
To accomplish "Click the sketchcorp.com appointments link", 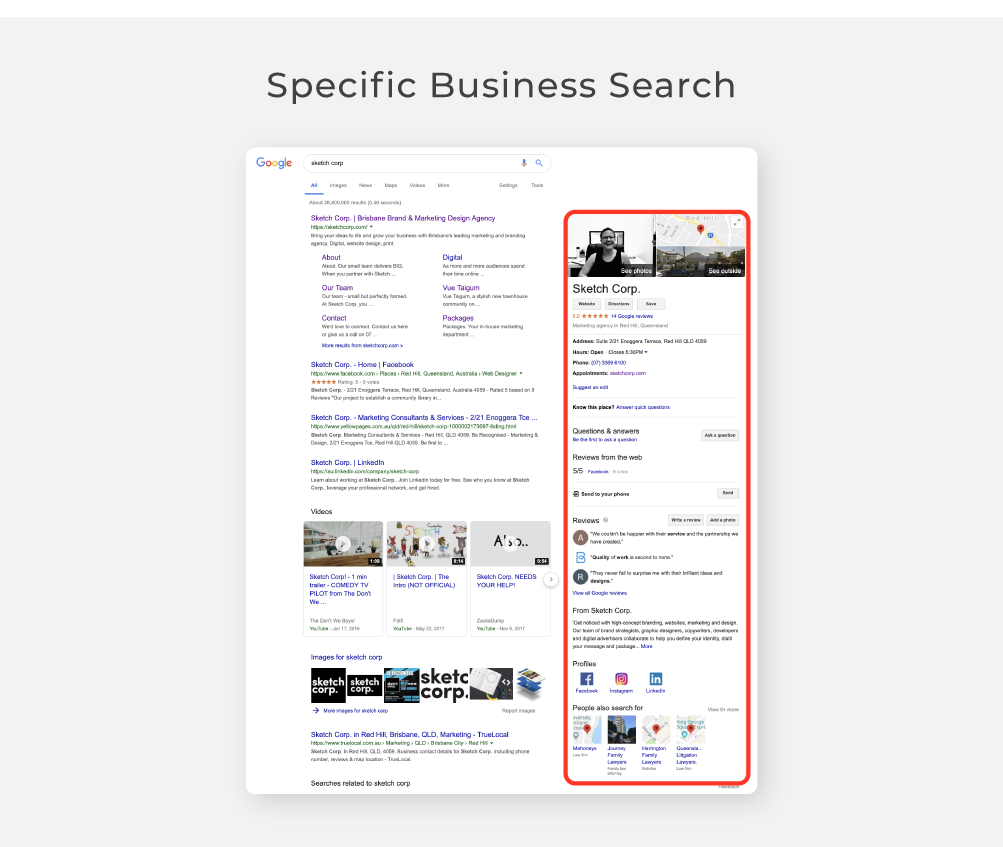I will [x=628, y=374].
